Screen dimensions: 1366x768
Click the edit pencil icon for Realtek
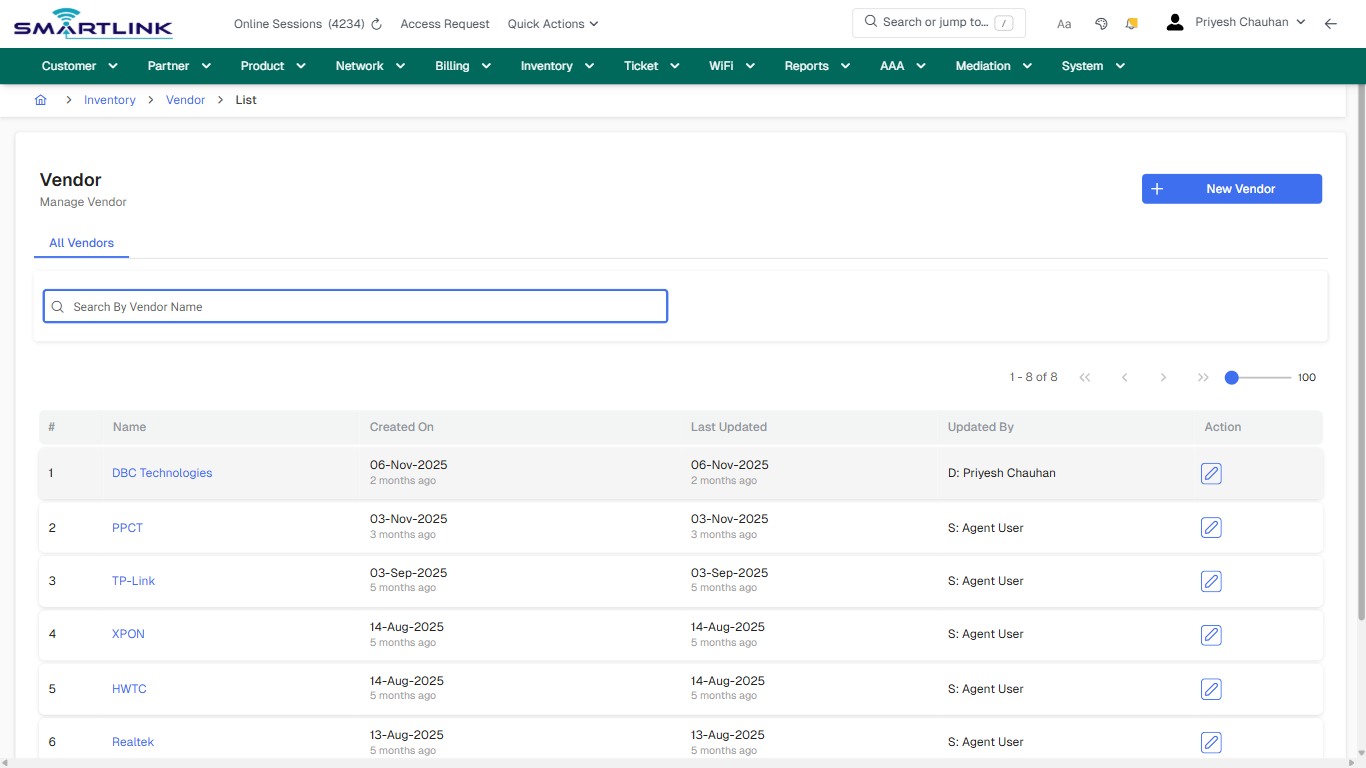(x=1211, y=742)
